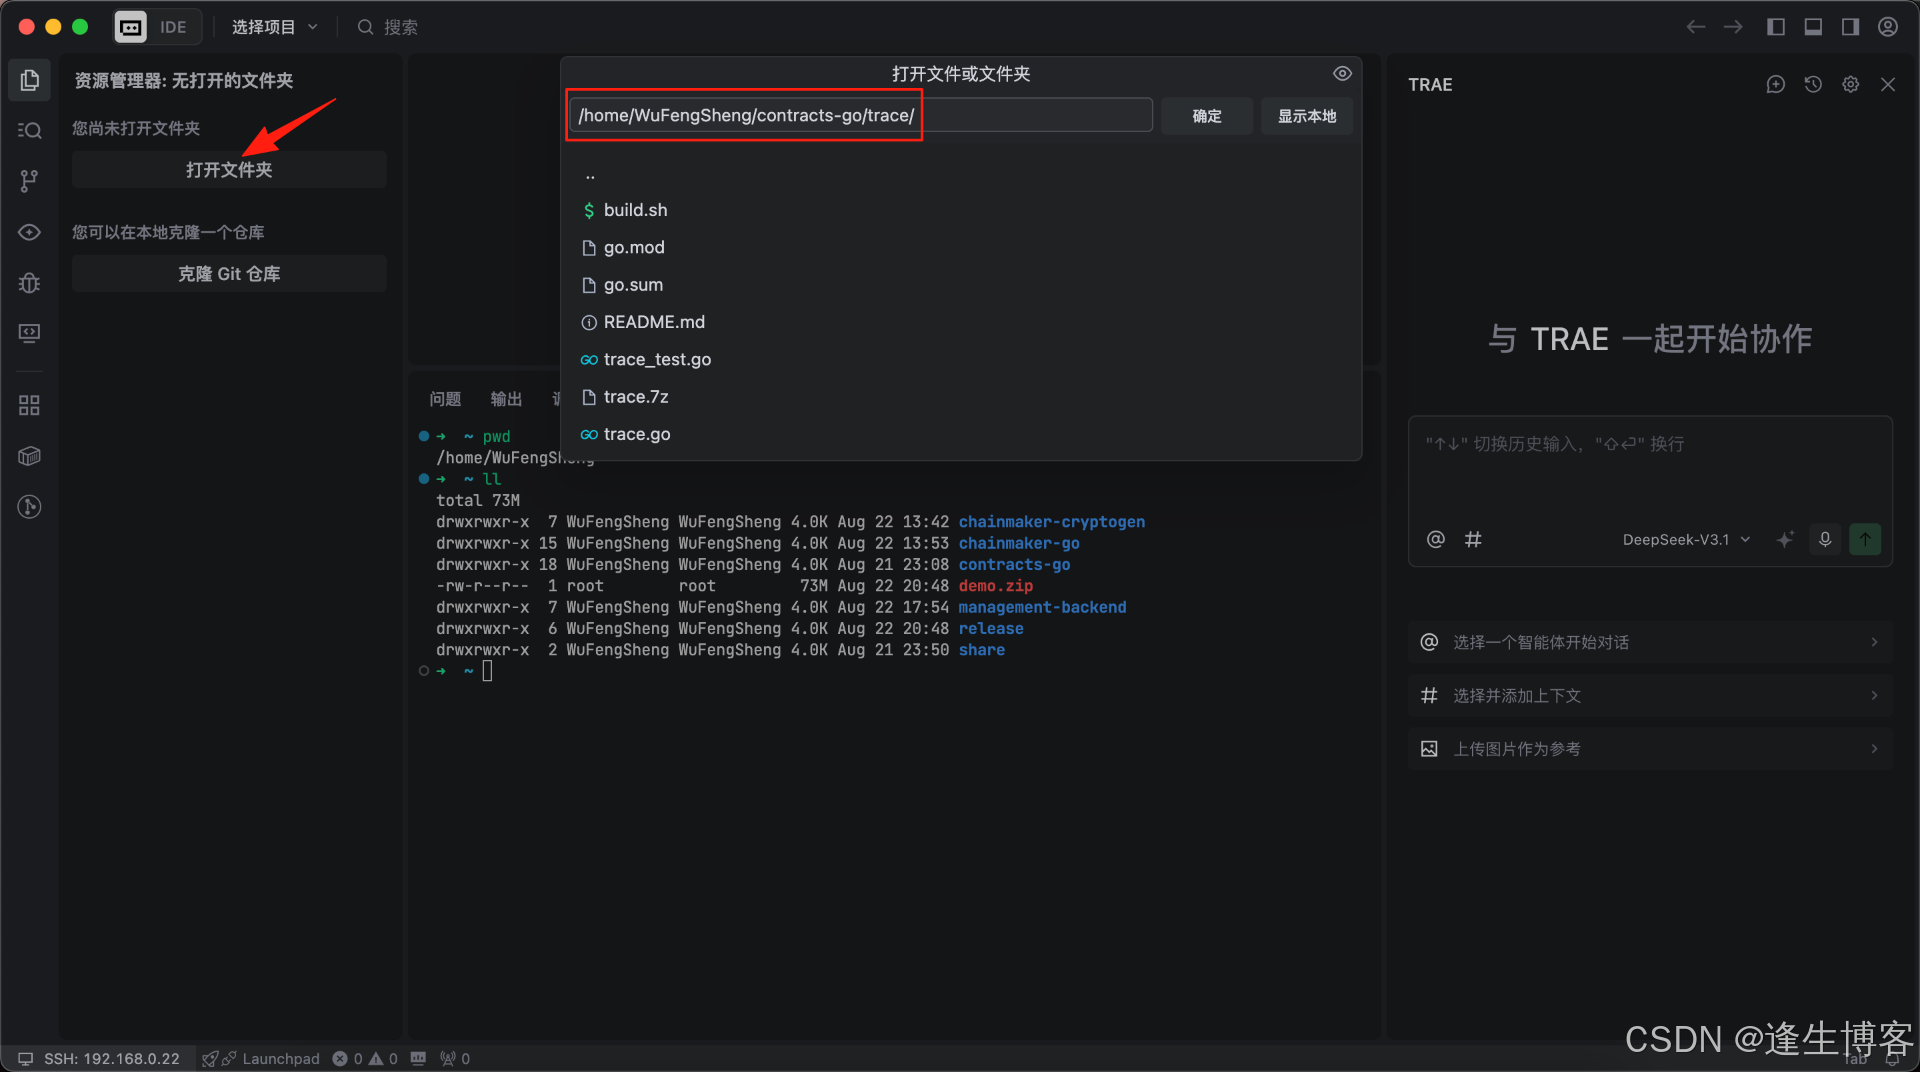Click the 确定 confirm button
The width and height of the screenshot is (1920, 1072).
point(1207,116)
